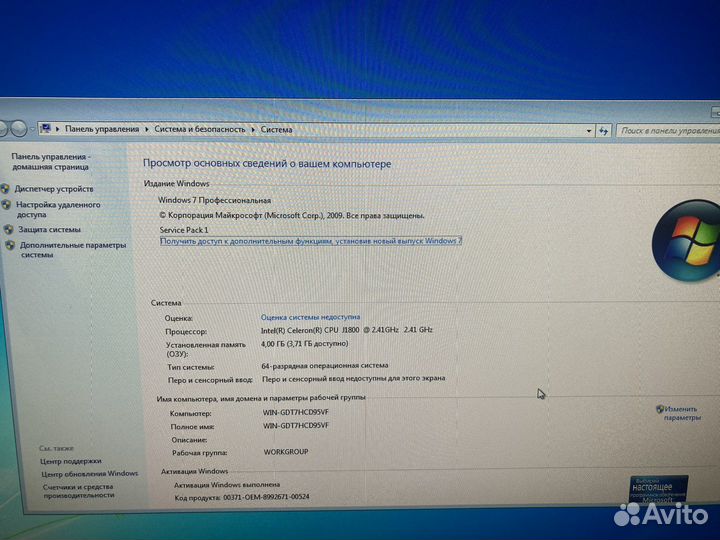The width and height of the screenshot is (720, 540).
Task: Click the computer icon in address bar
Action: click(45, 129)
